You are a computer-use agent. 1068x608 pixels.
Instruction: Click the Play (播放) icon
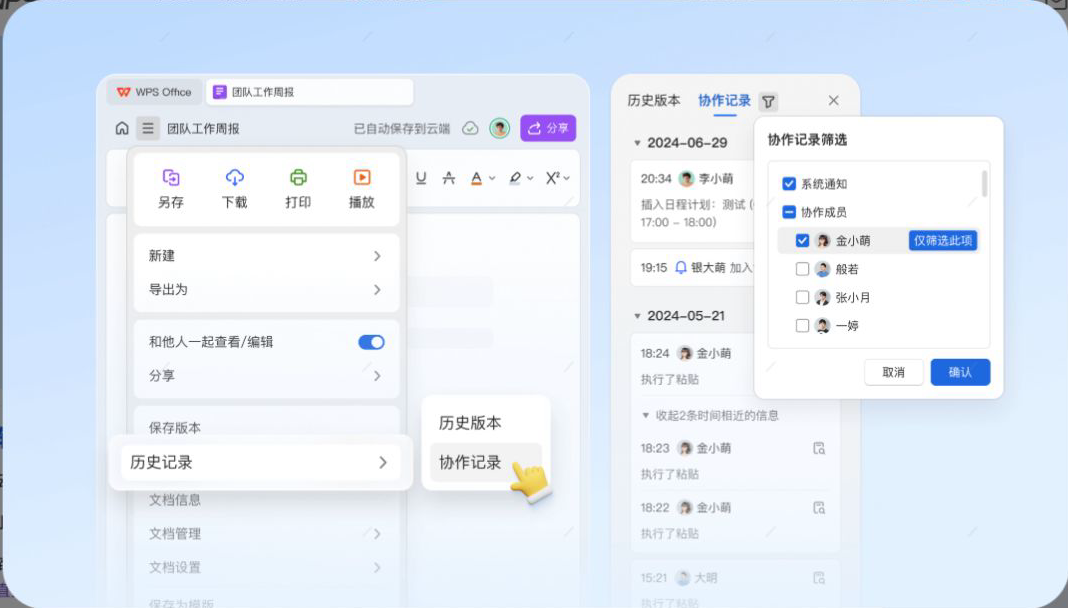click(362, 178)
